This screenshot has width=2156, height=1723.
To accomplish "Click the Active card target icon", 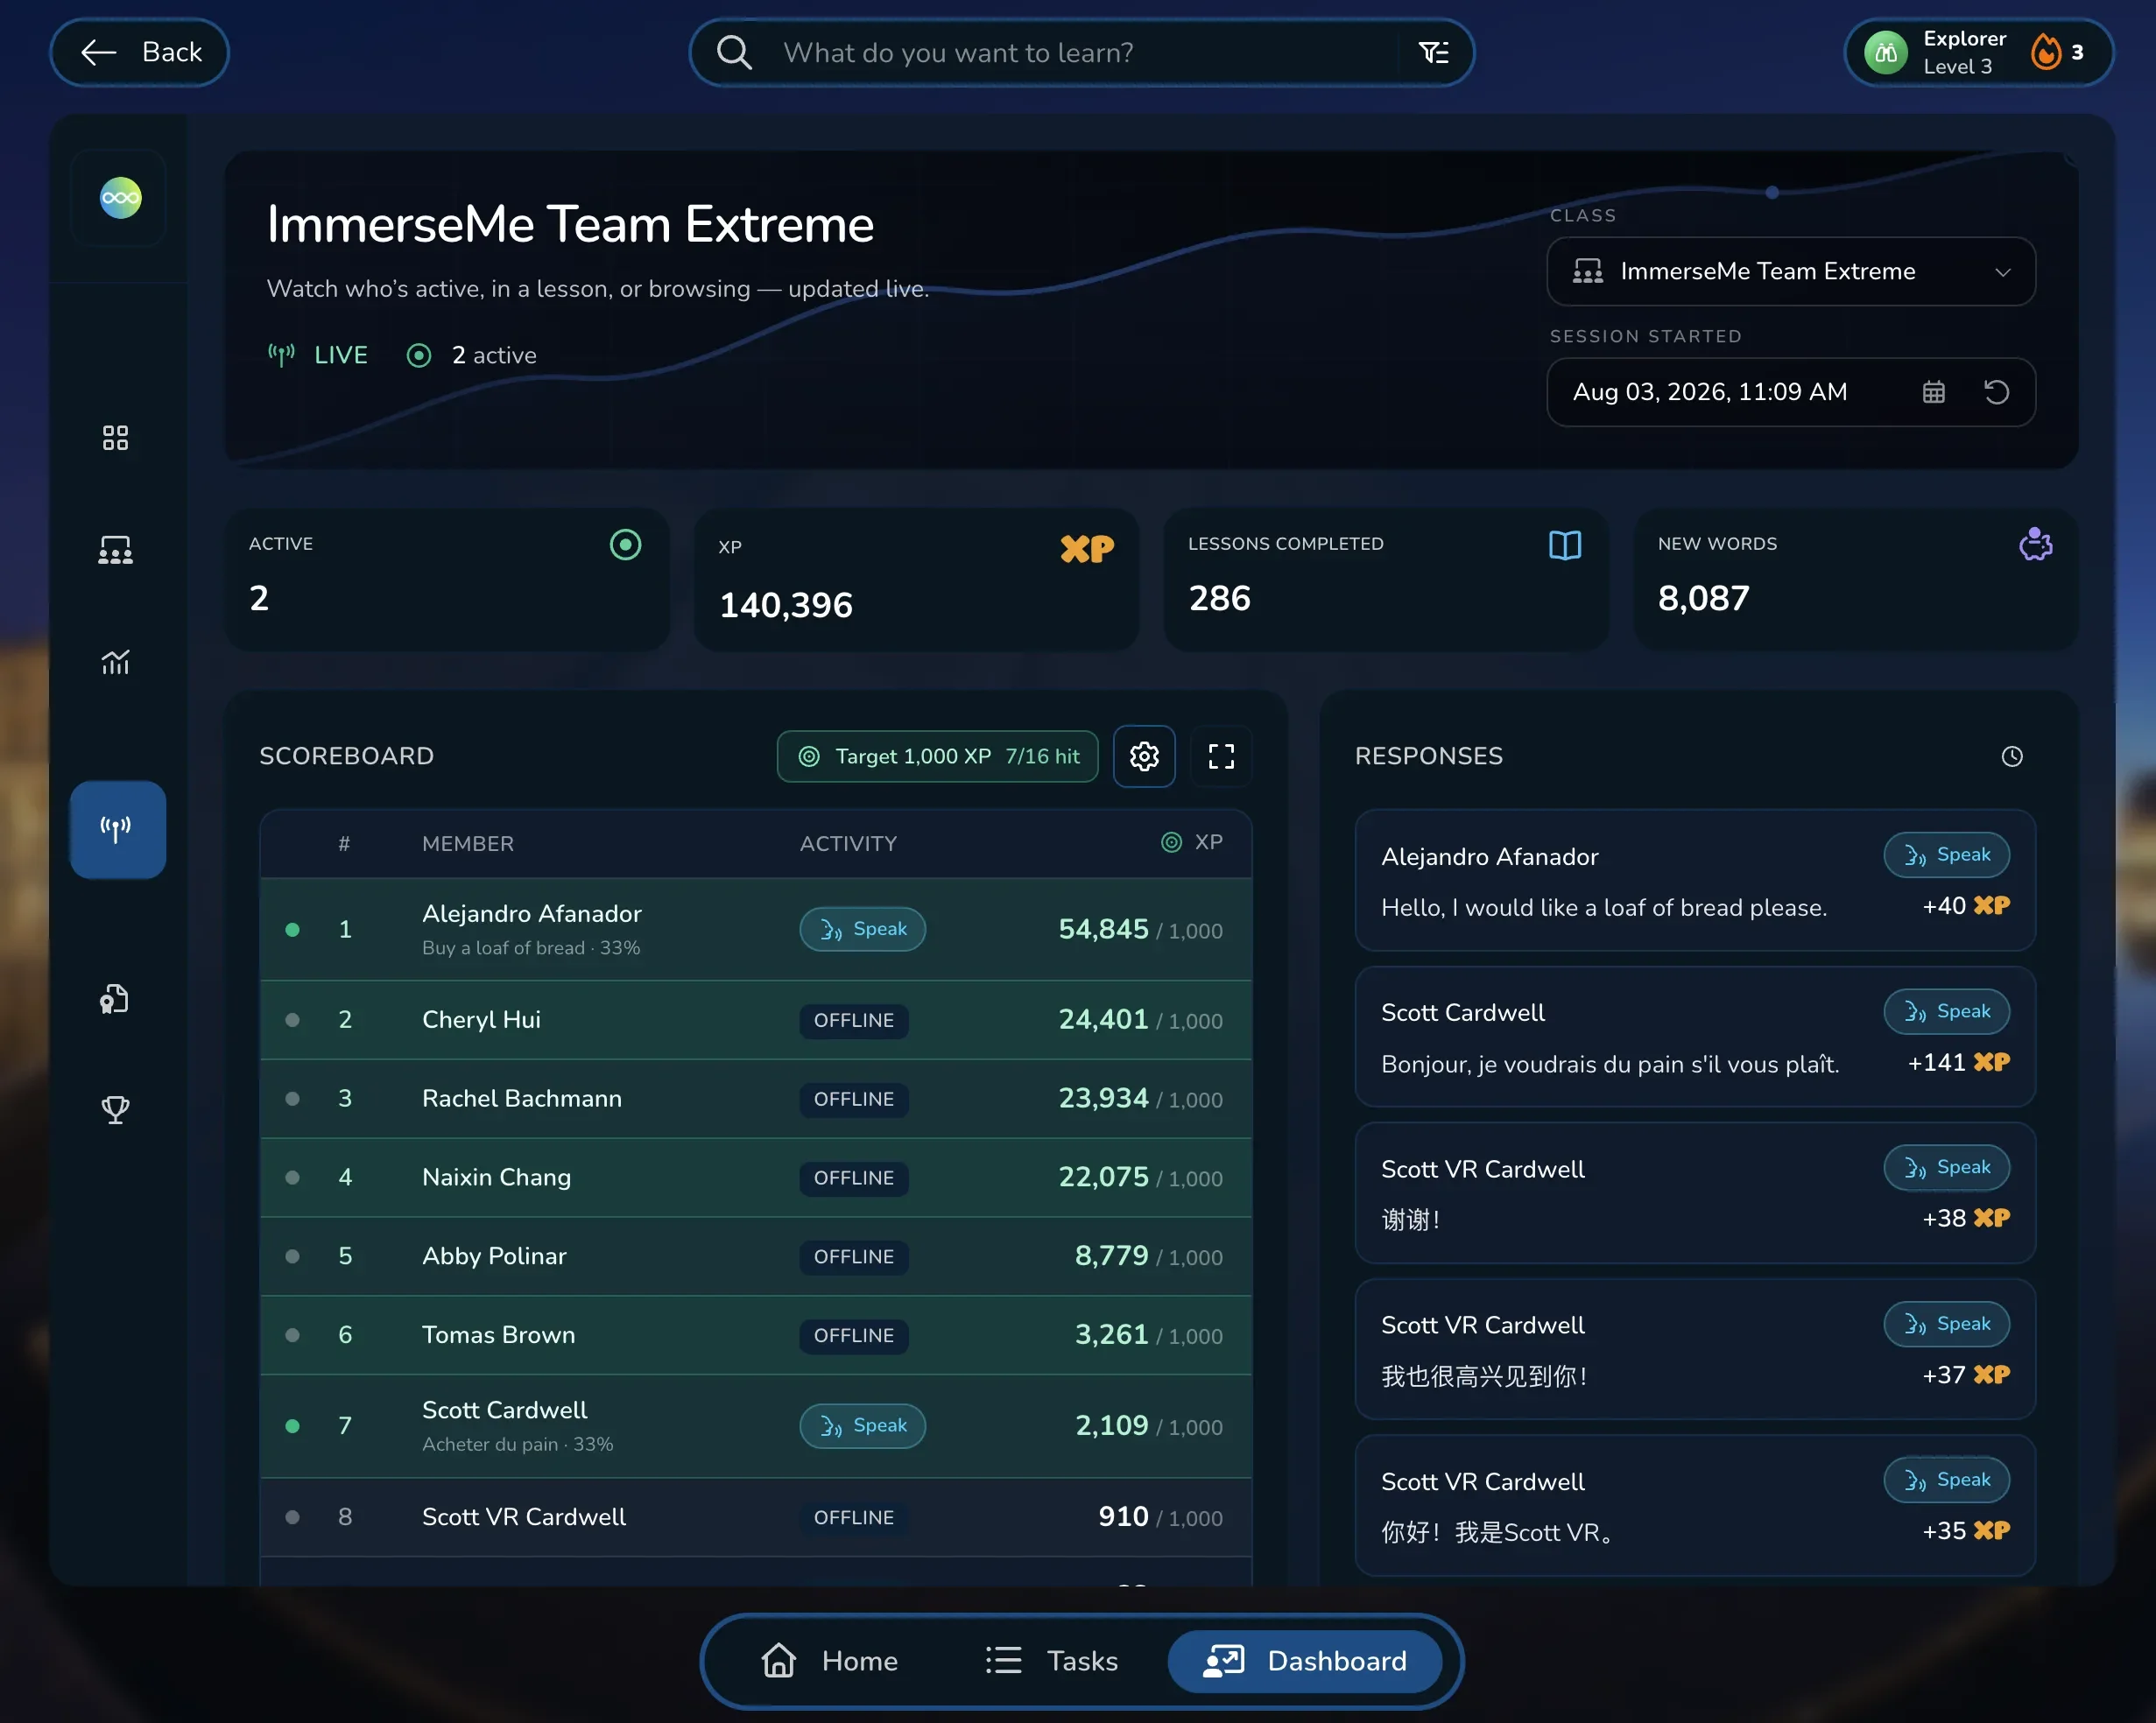I will [625, 545].
